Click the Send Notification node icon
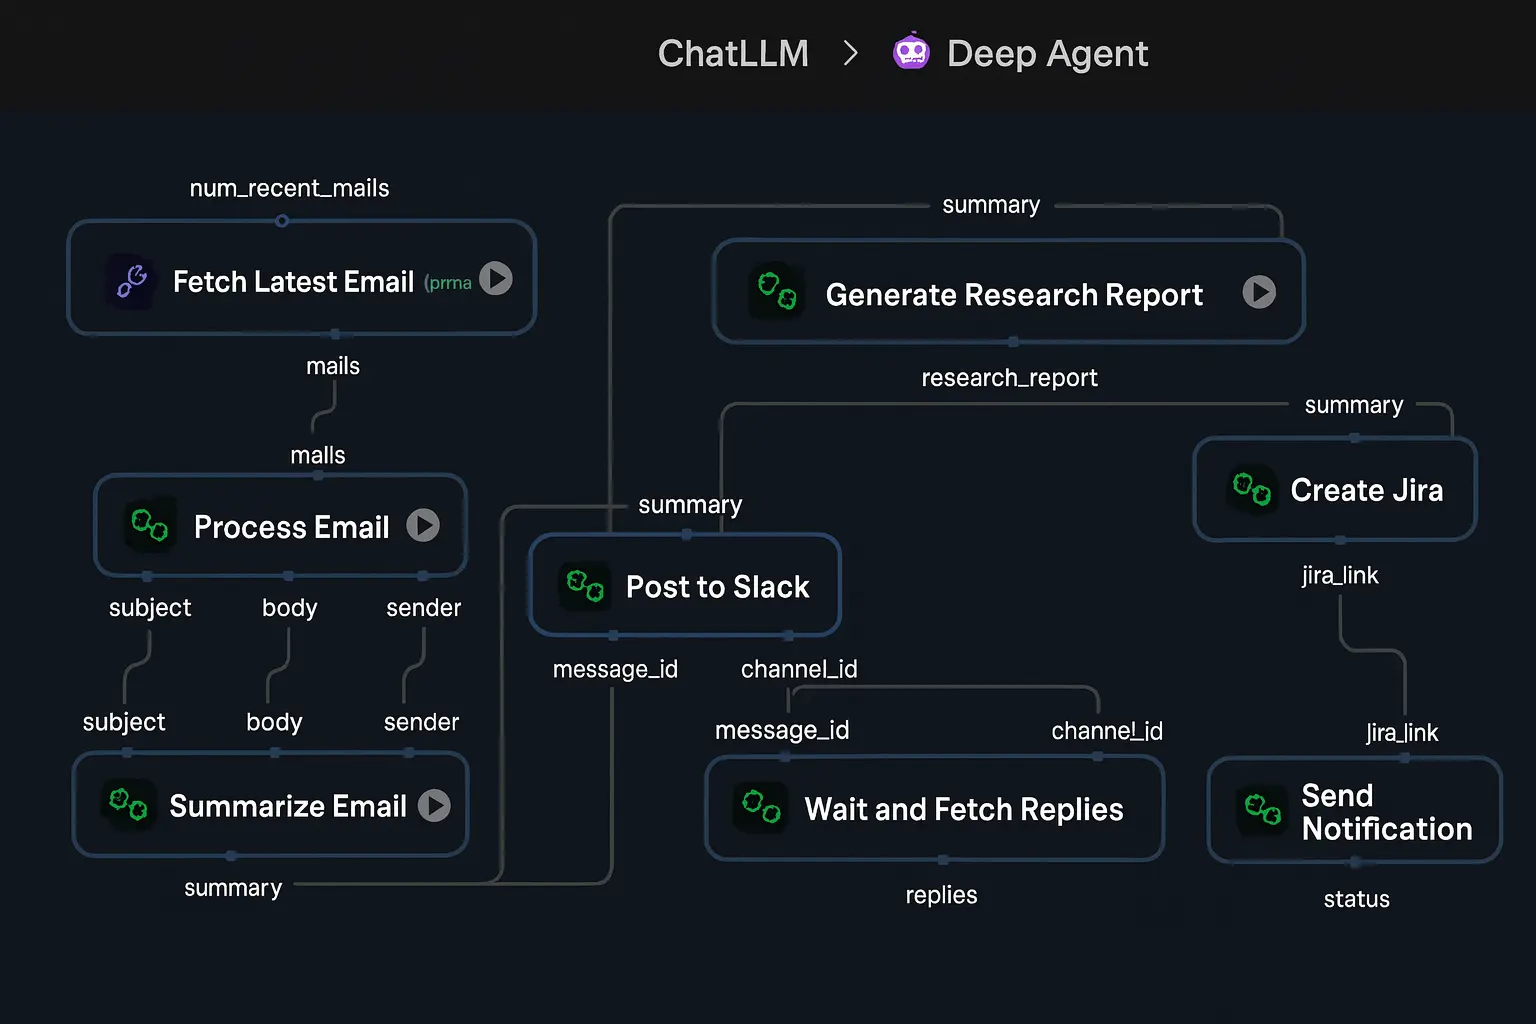 (x=1263, y=809)
